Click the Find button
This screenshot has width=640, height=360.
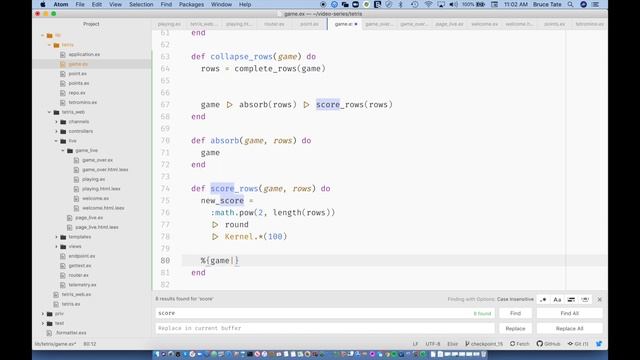pyautogui.click(x=515, y=313)
